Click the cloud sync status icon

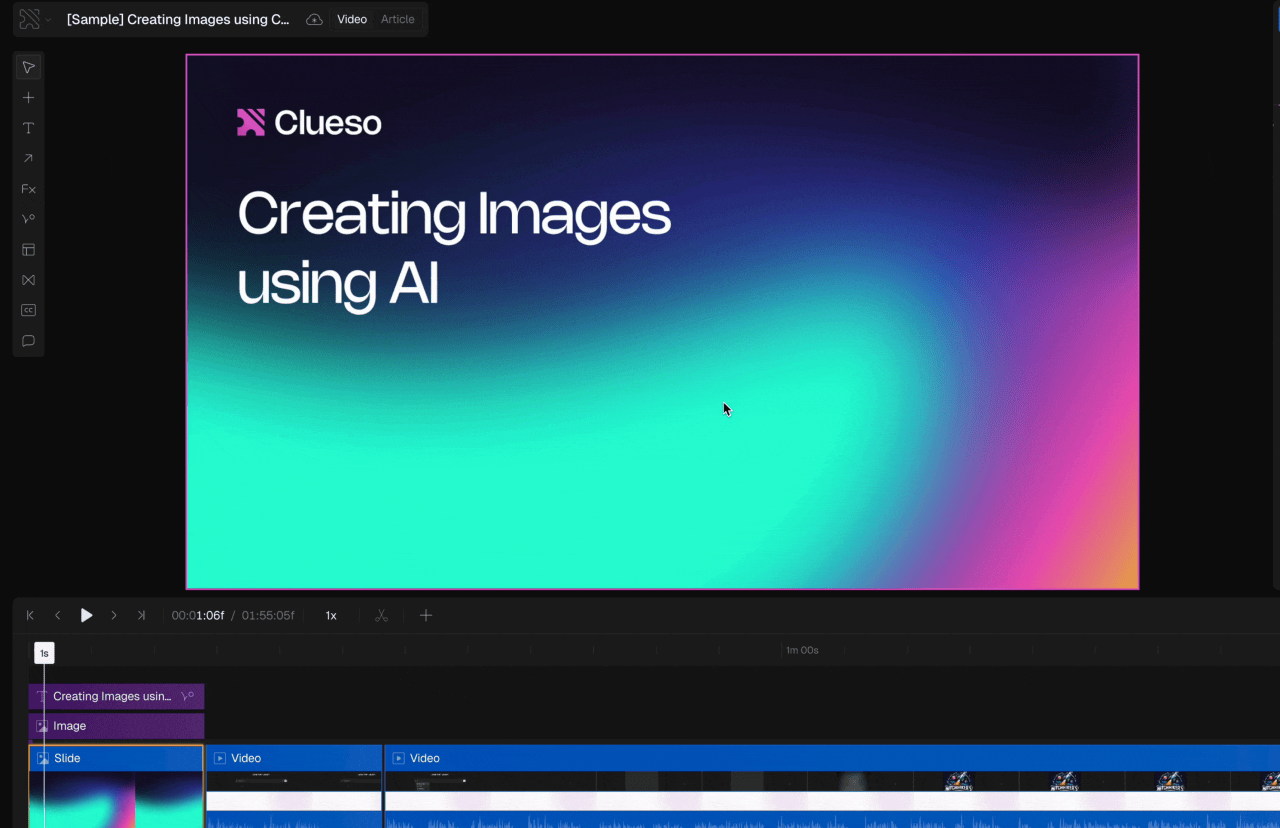click(314, 19)
